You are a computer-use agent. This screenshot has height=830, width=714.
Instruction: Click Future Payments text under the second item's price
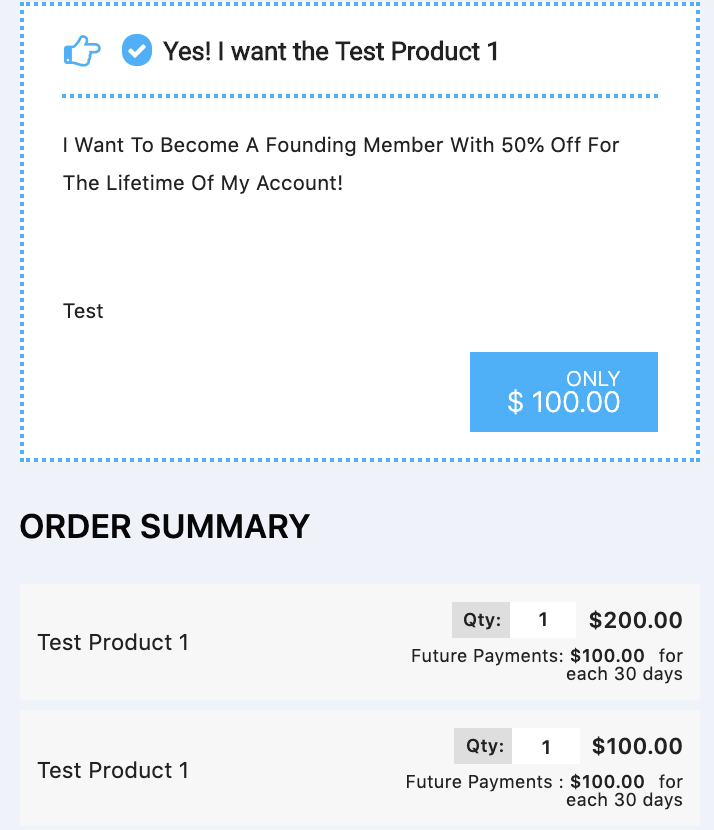524,782
